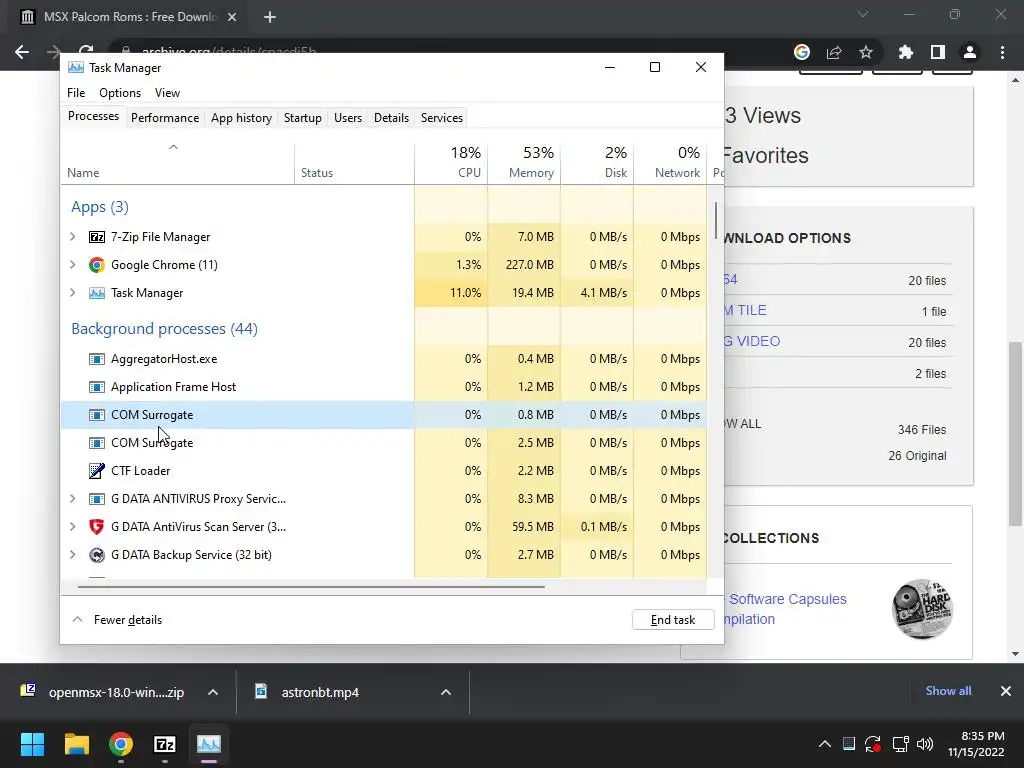The image size is (1024, 768).
Task: Switch to the App history tab
Action: pos(241,118)
